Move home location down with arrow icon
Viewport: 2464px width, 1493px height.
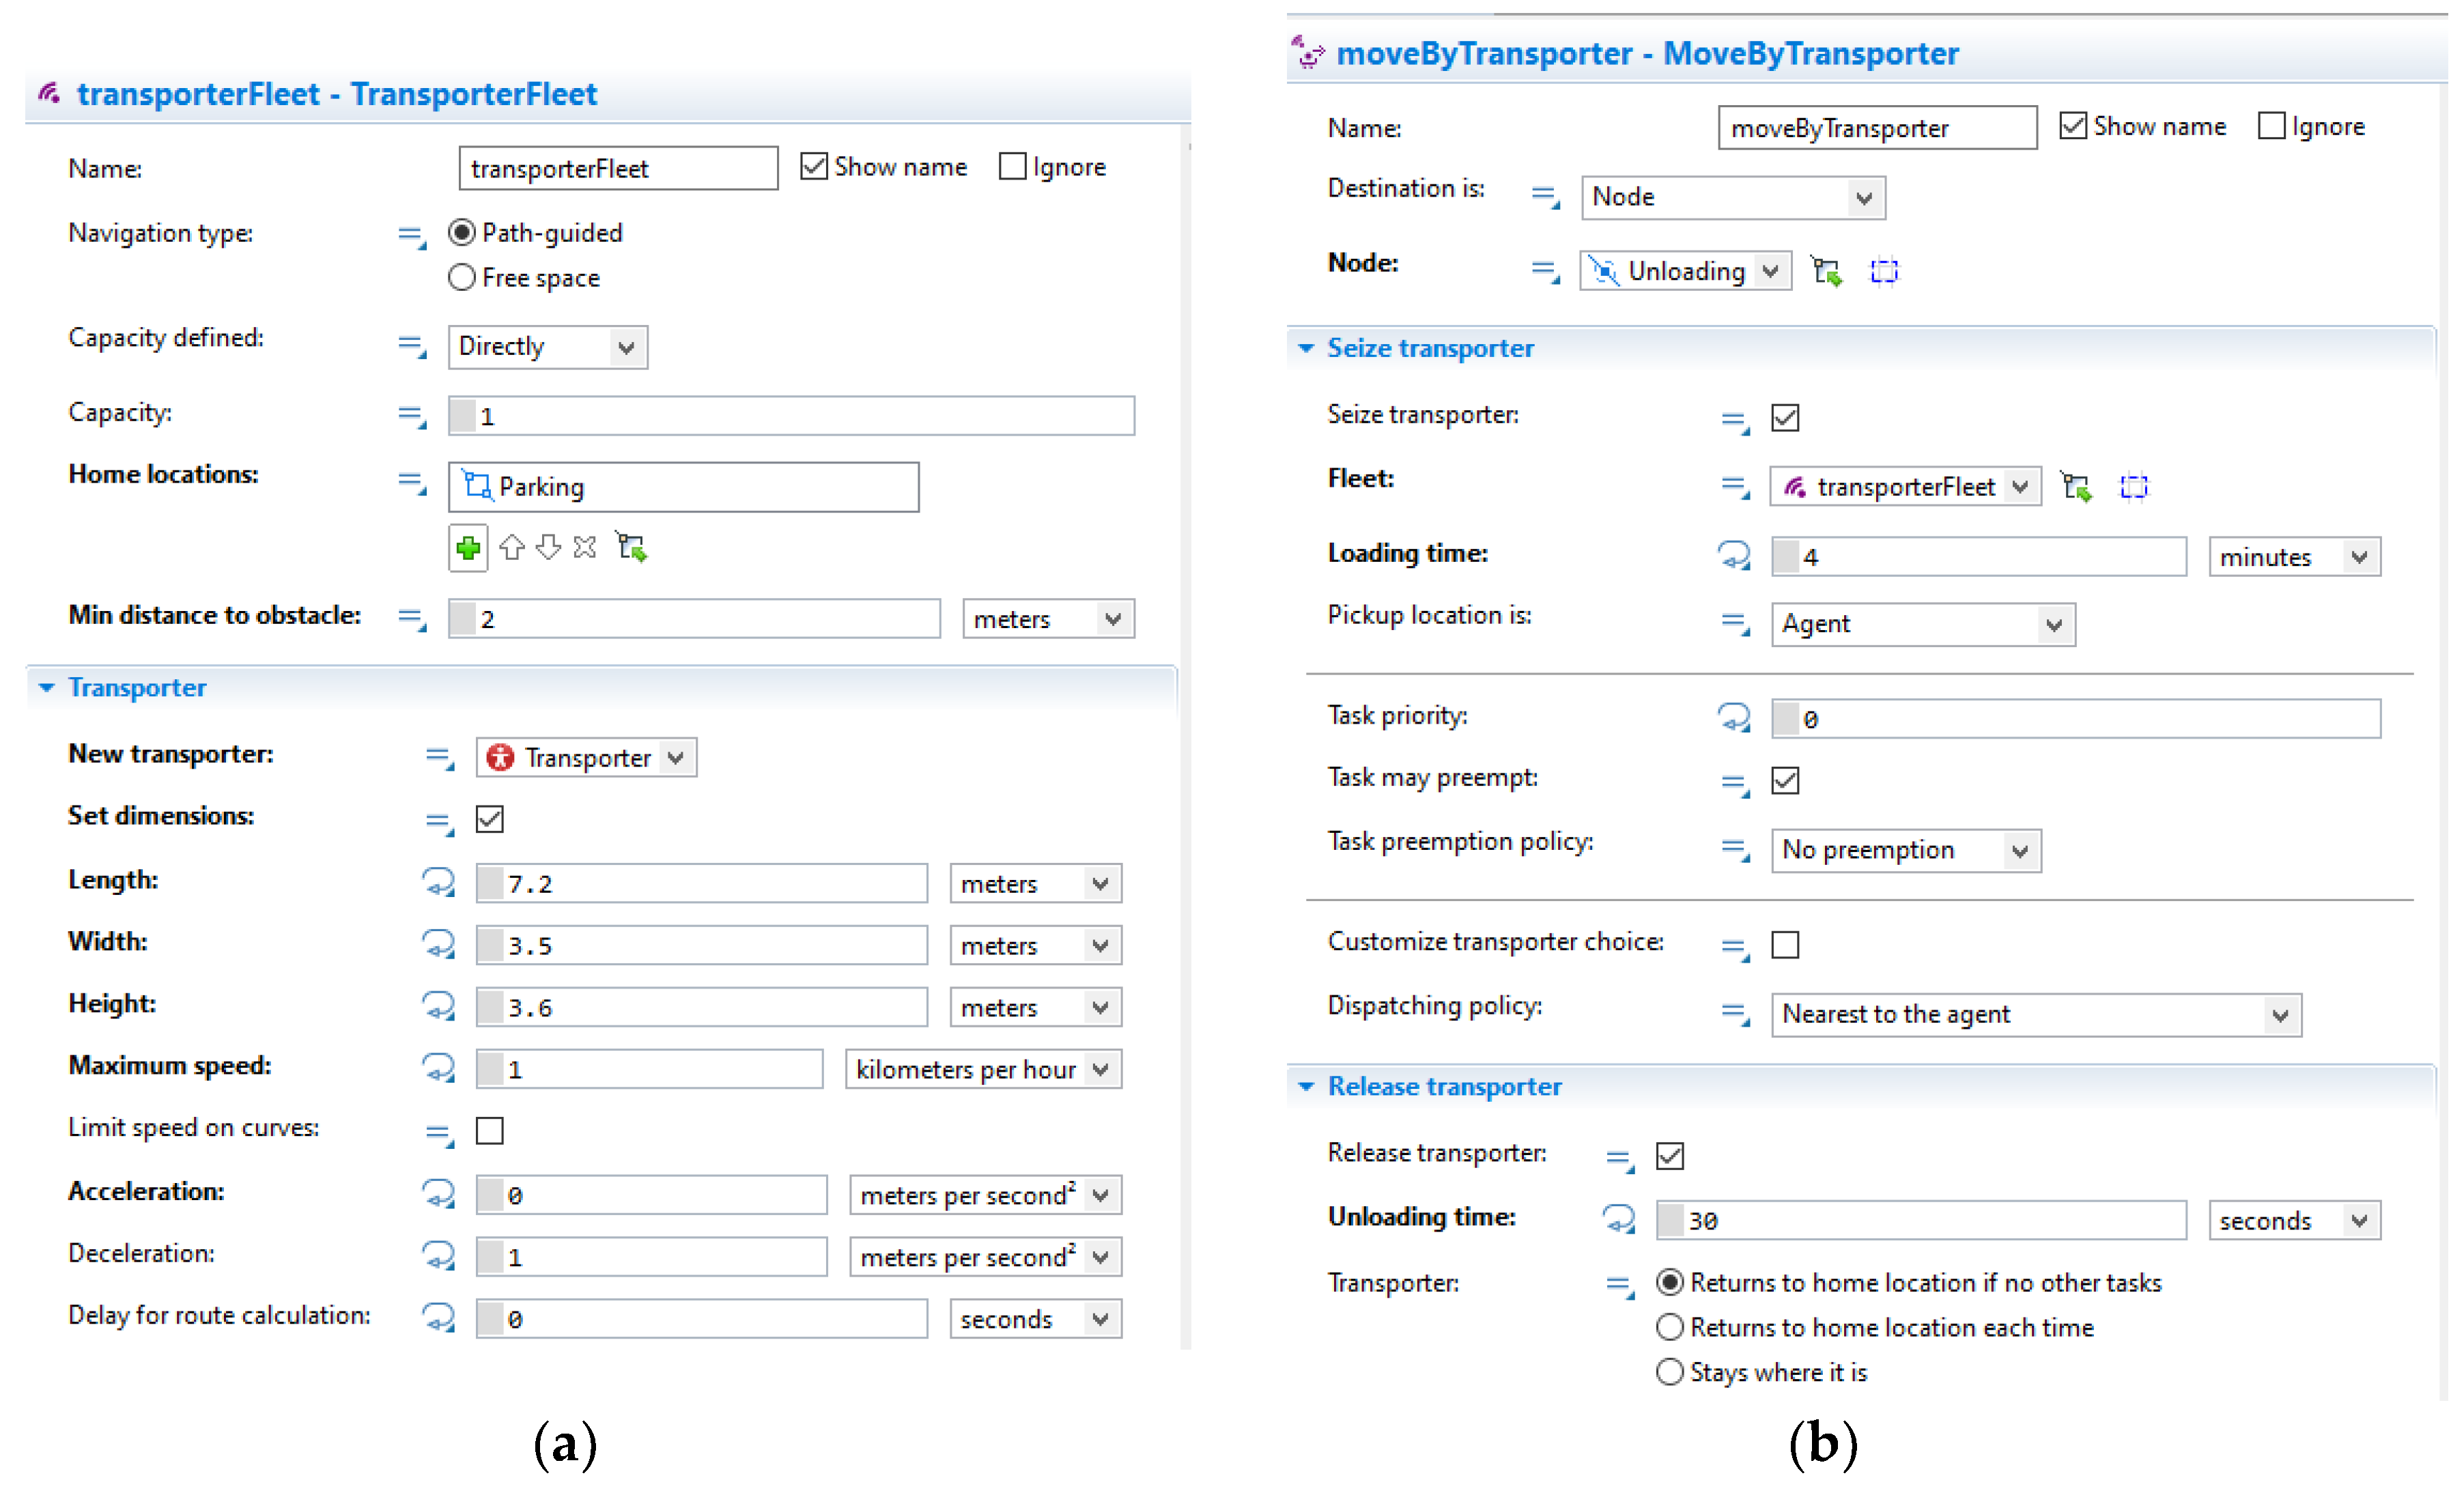[548, 548]
